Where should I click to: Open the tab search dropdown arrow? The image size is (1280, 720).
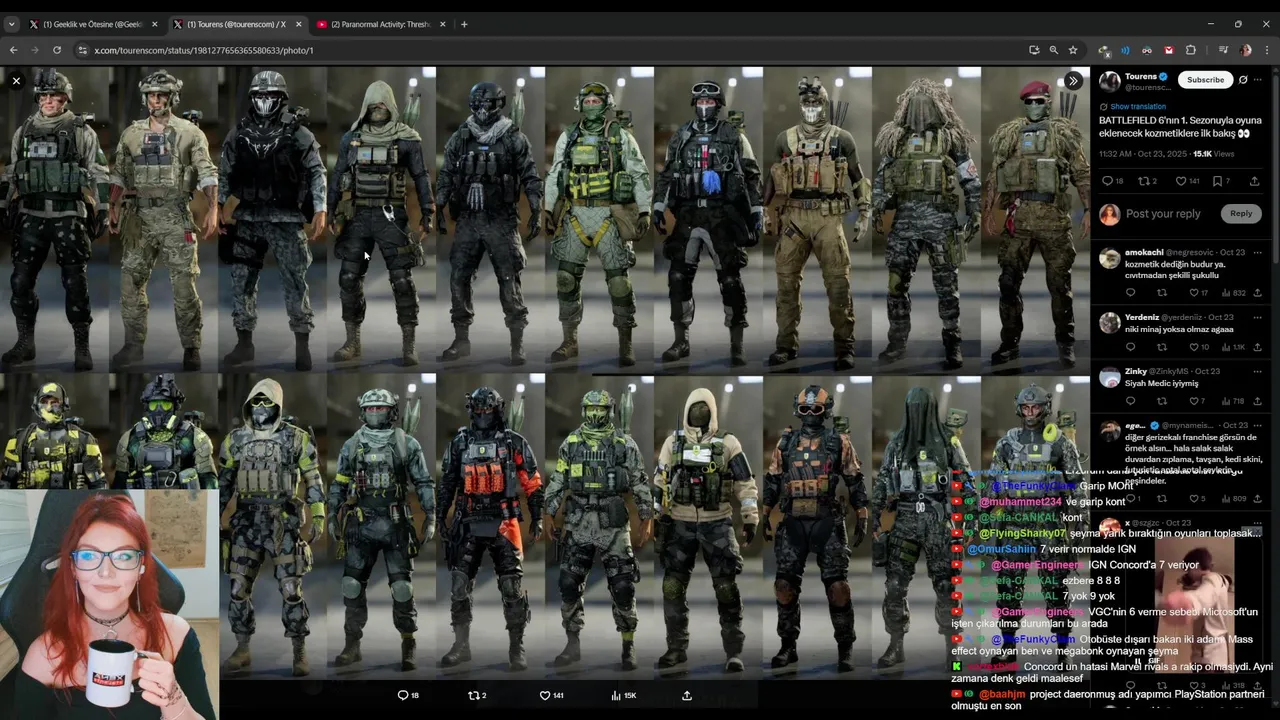pos(12,24)
